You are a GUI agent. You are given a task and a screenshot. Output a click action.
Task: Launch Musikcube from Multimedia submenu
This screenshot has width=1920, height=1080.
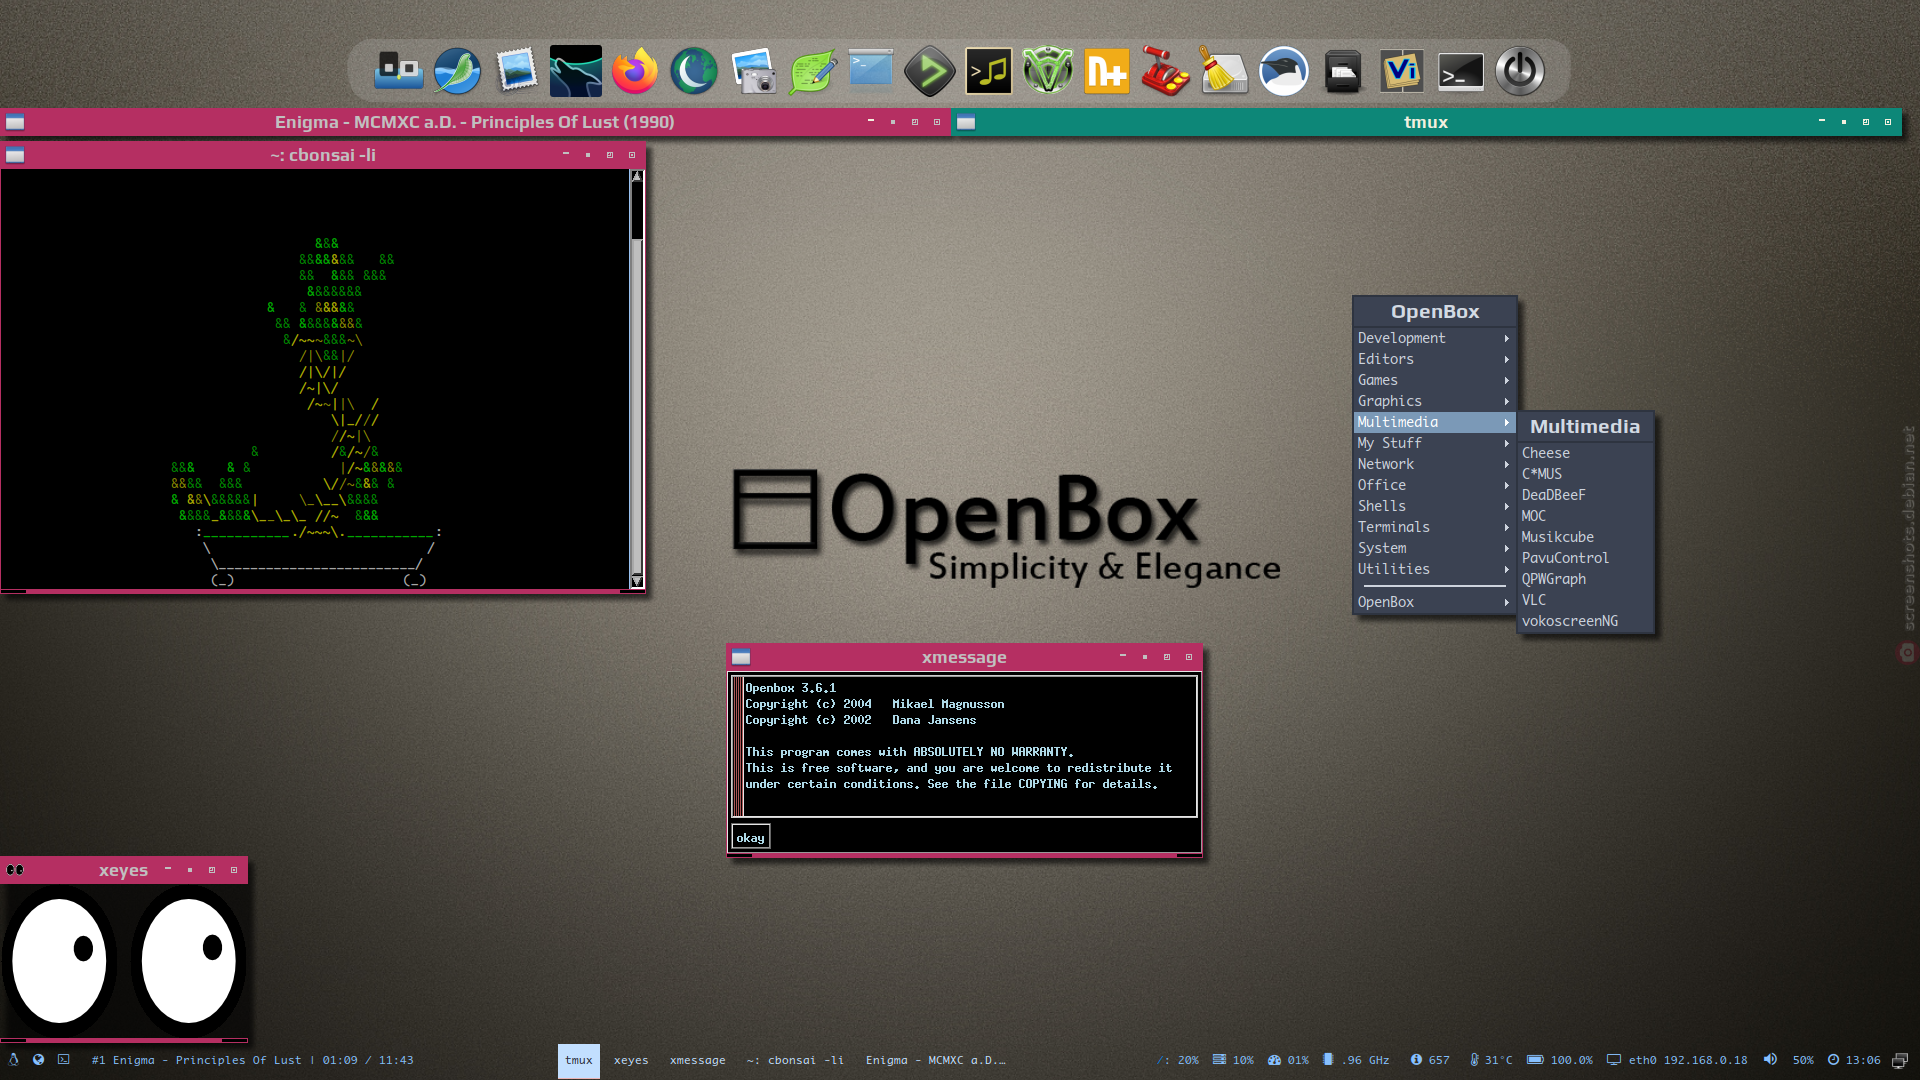tap(1585, 538)
